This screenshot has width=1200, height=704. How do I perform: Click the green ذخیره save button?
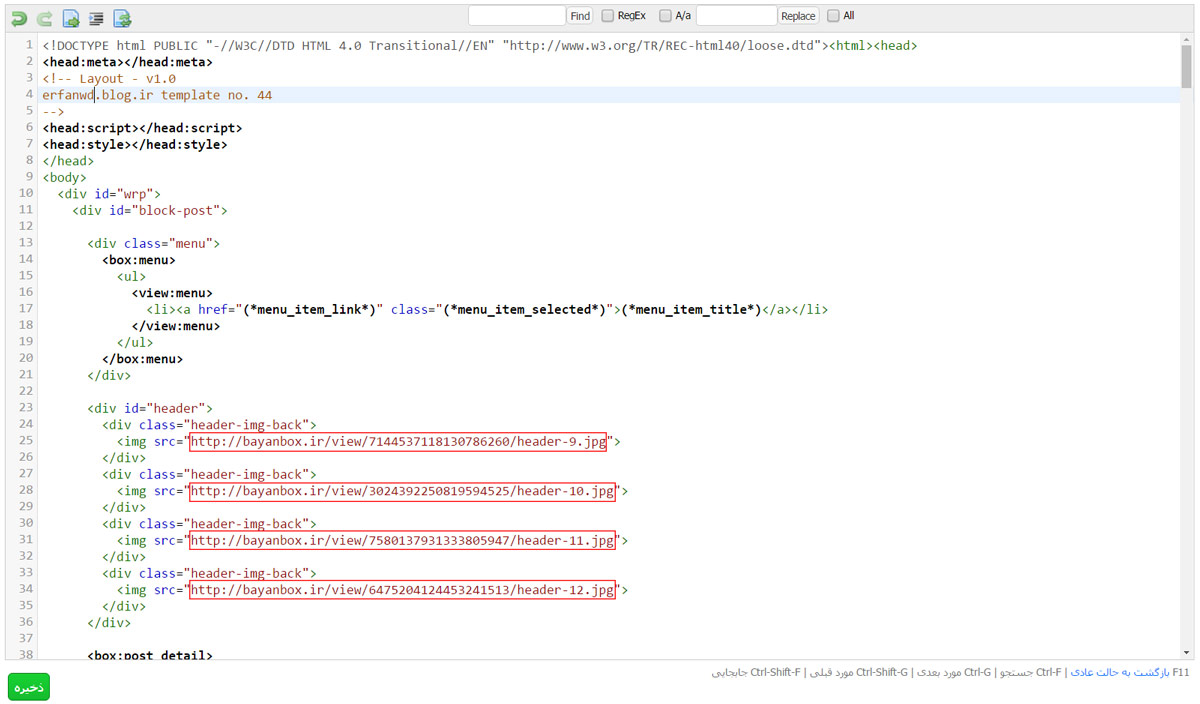coord(28,687)
